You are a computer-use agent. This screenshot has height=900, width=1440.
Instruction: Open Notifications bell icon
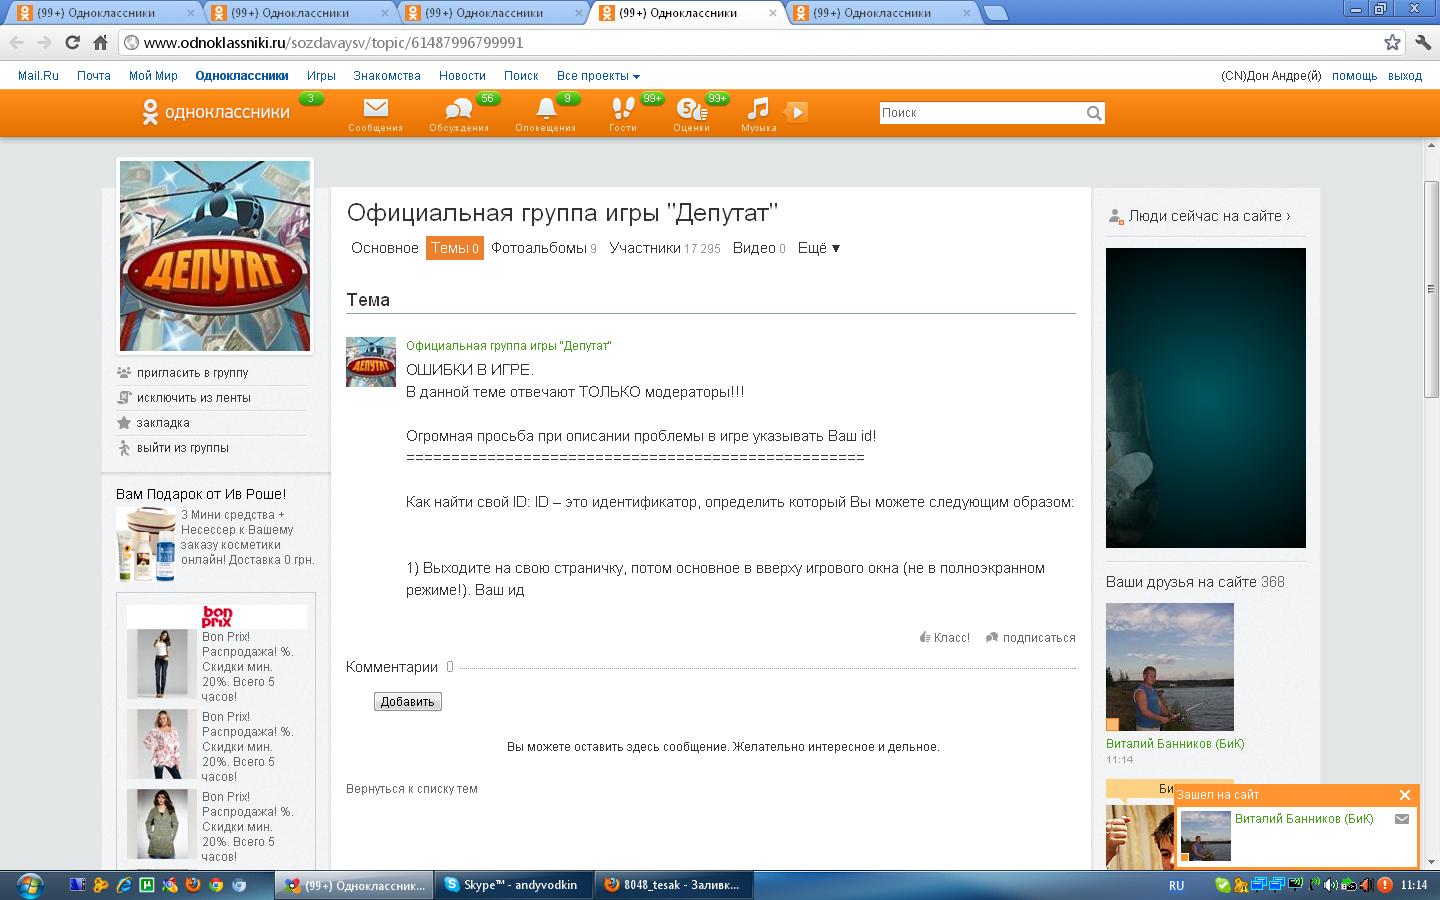pyautogui.click(x=546, y=108)
